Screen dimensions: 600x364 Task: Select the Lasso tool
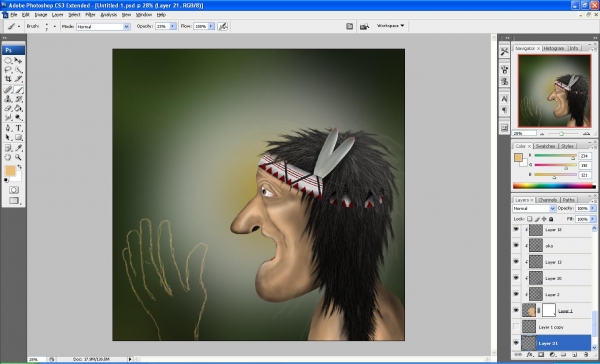pyautogui.click(x=8, y=70)
